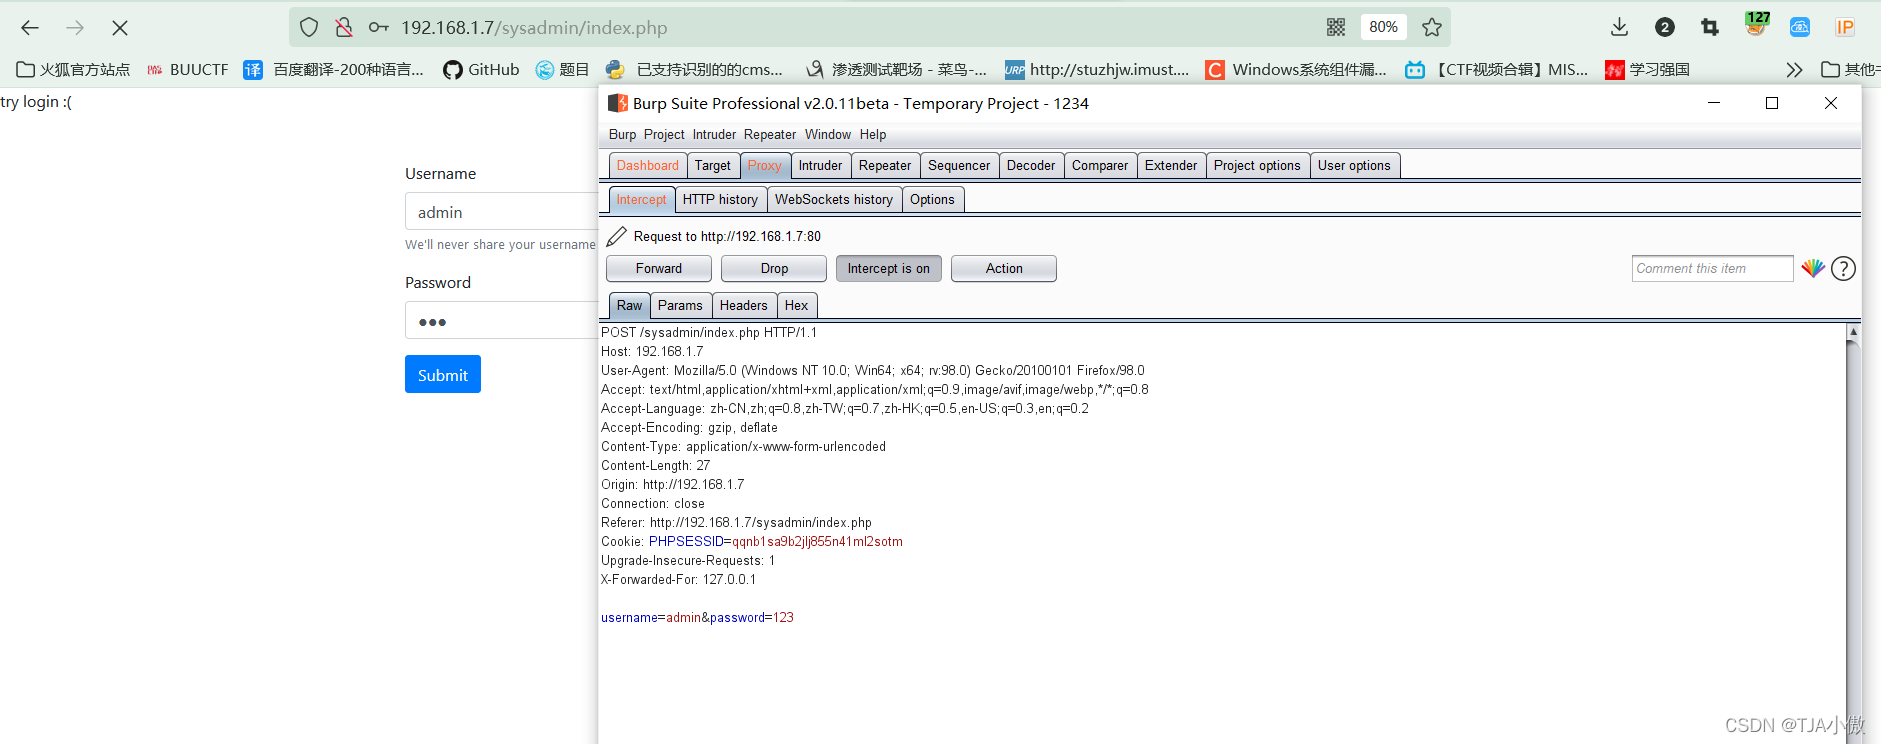Open the GitHub bookmark

(x=481, y=70)
